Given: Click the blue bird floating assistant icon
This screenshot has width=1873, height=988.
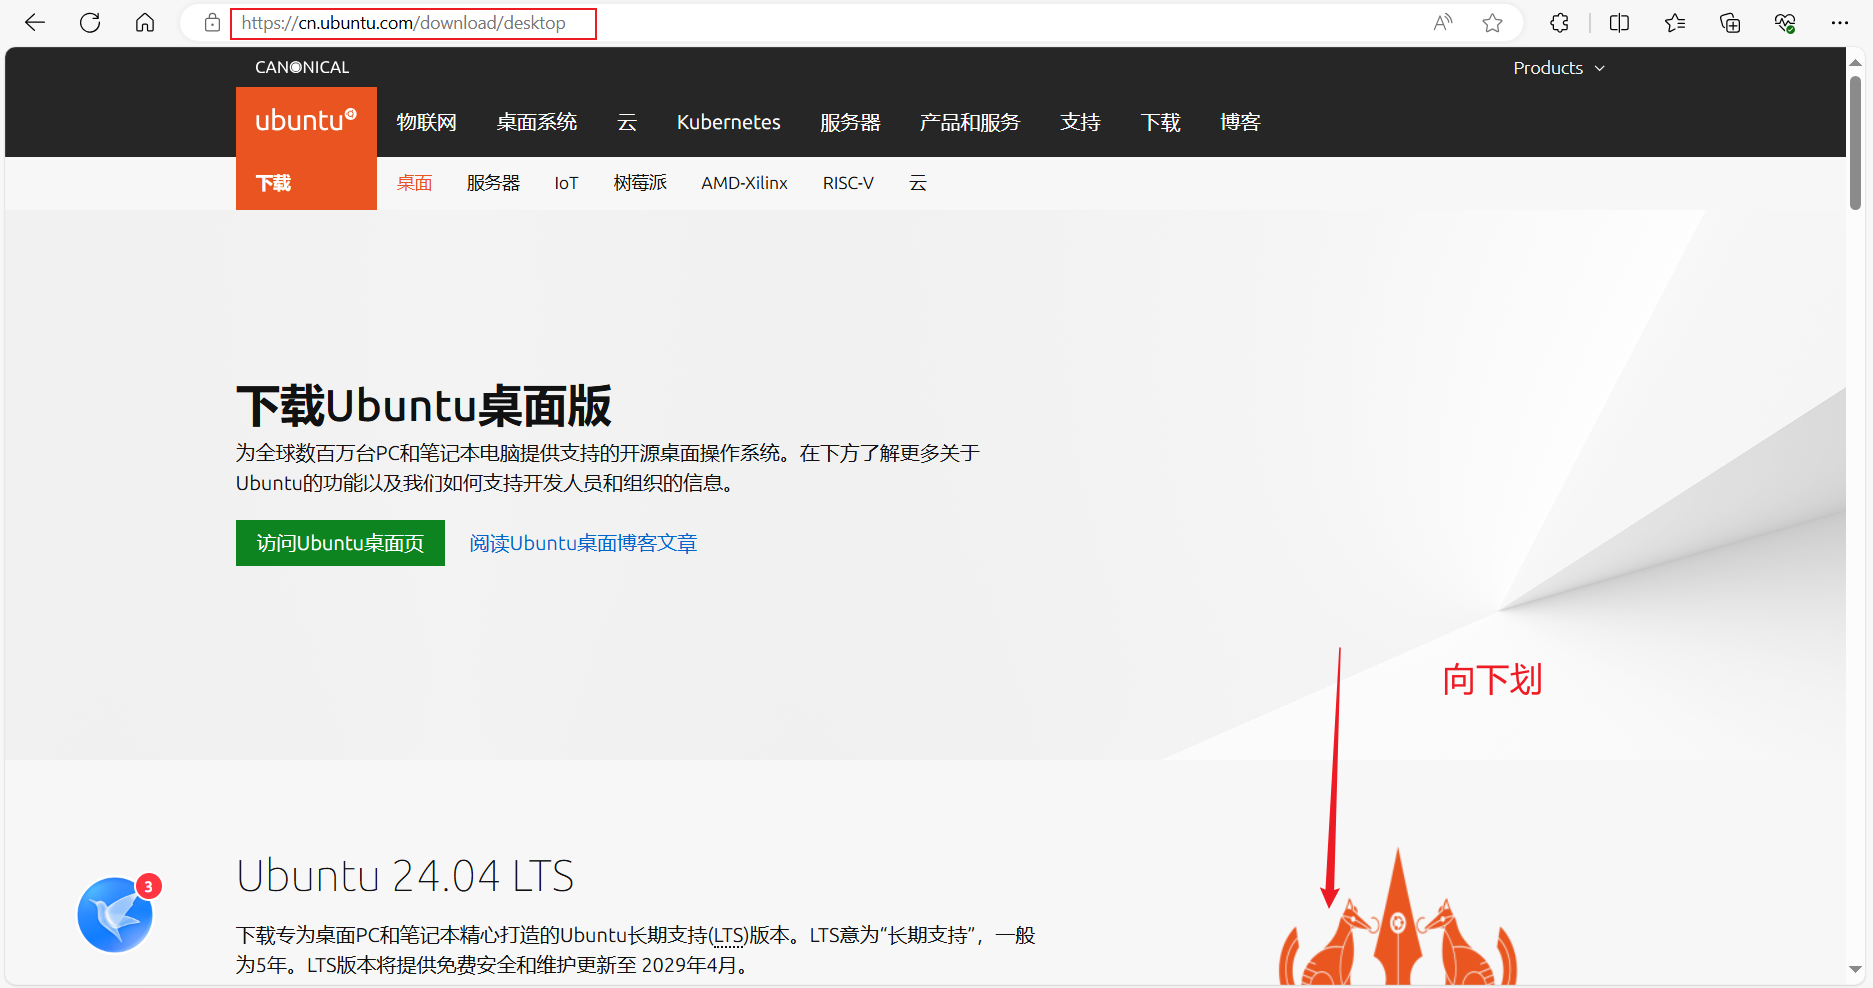Looking at the screenshot, I should tap(115, 914).
